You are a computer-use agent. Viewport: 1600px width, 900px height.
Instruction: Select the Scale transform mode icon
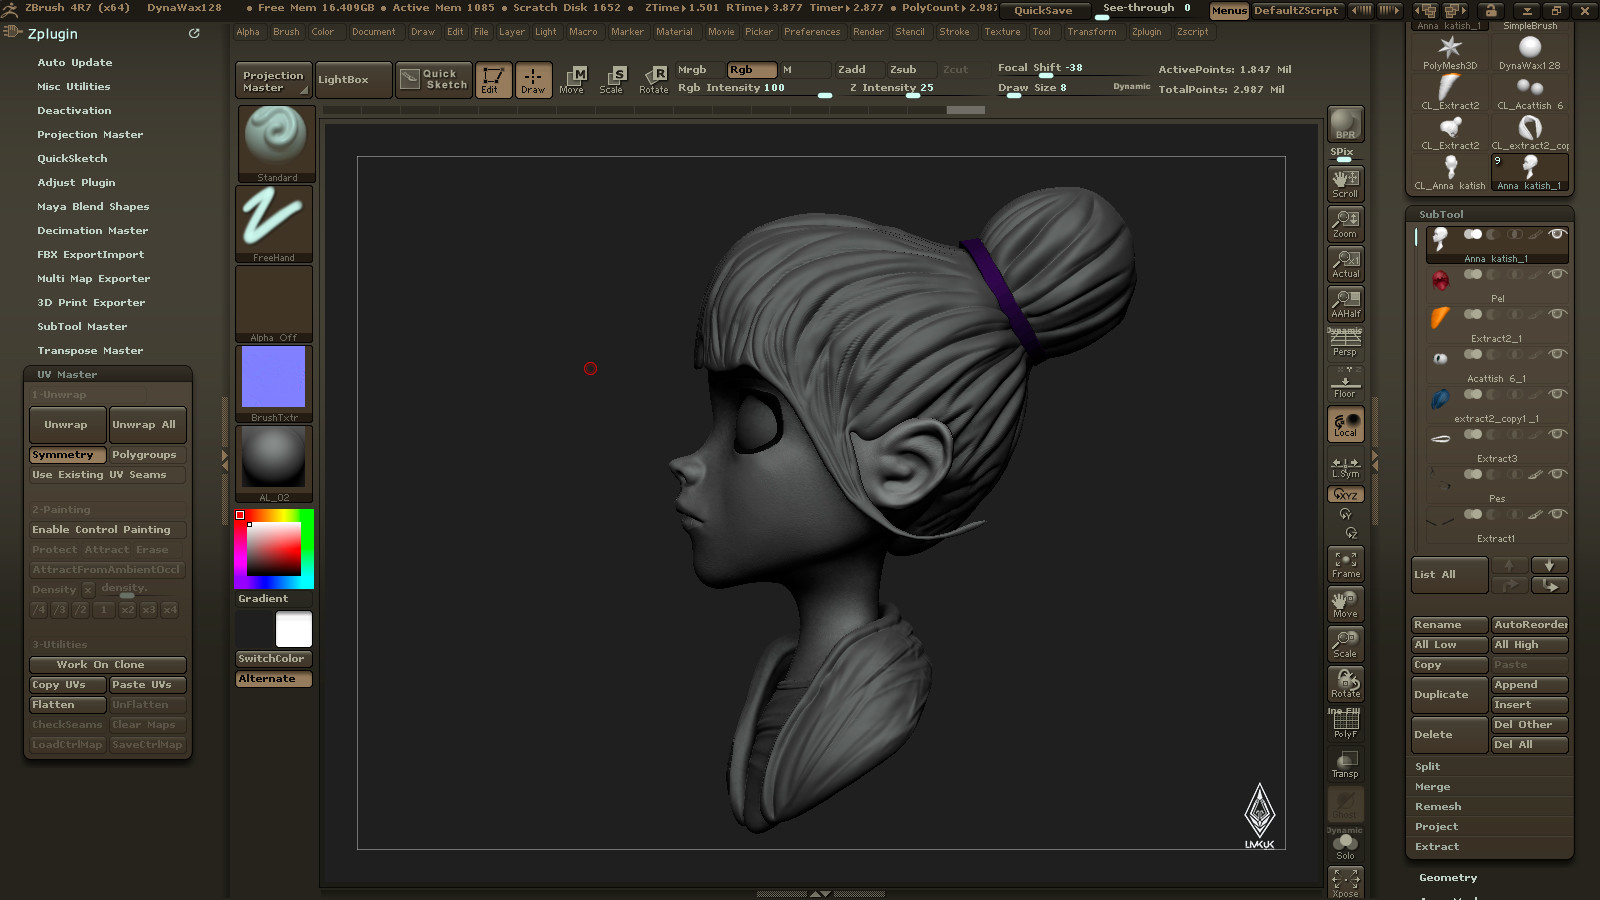click(611, 80)
